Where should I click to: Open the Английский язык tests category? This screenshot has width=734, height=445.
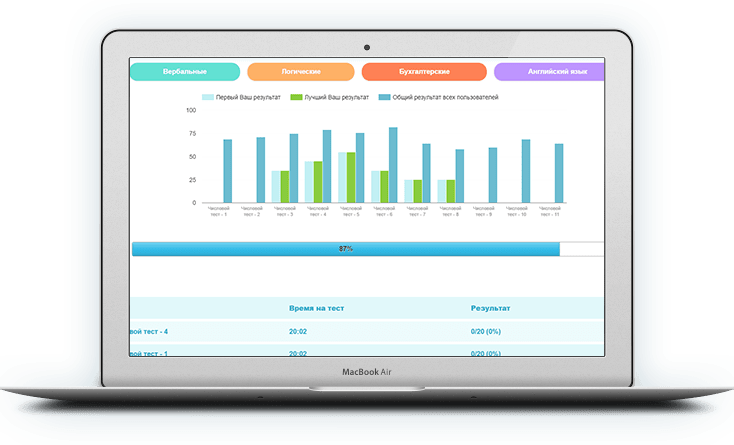(x=549, y=72)
